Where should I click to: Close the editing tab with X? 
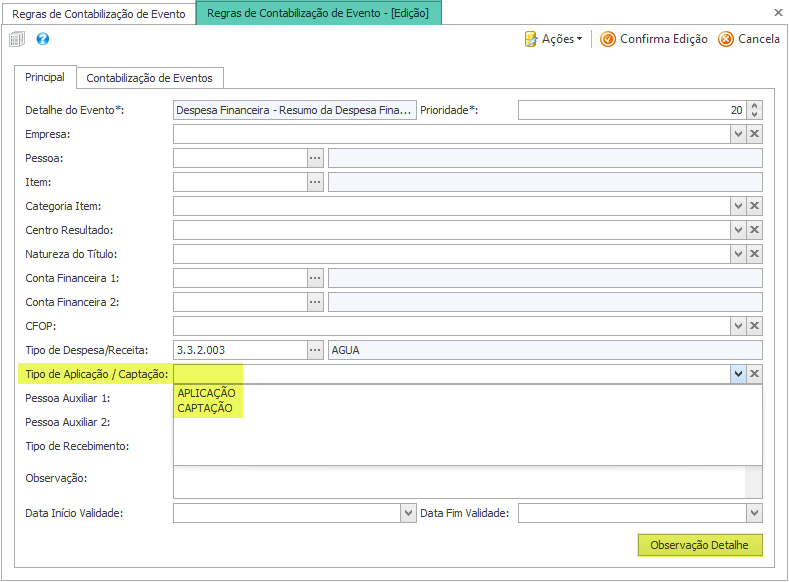click(778, 13)
